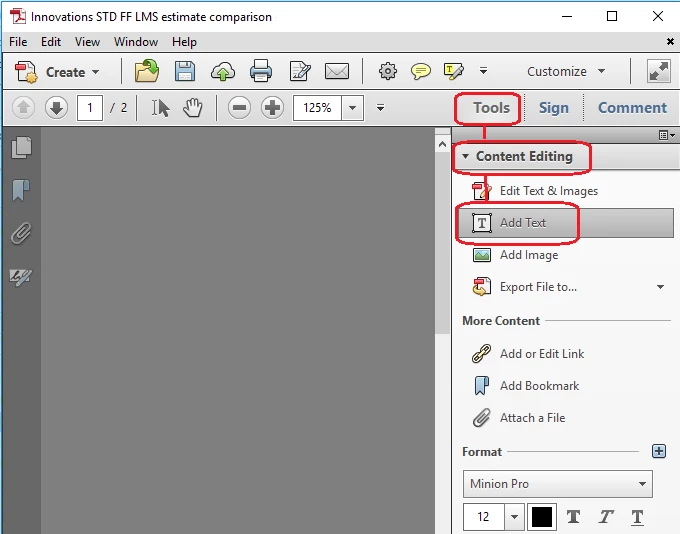Open tools pane options menu icon

click(667, 135)
